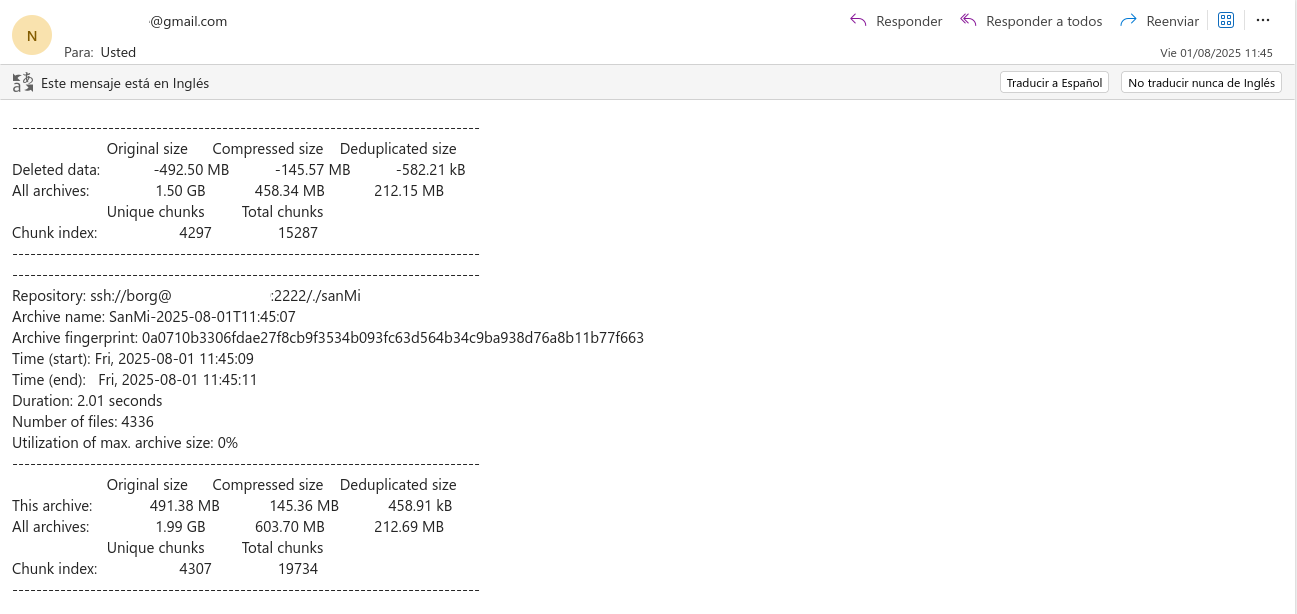
Task: Click the value 212.15 MB
Action: coord(409,191)
